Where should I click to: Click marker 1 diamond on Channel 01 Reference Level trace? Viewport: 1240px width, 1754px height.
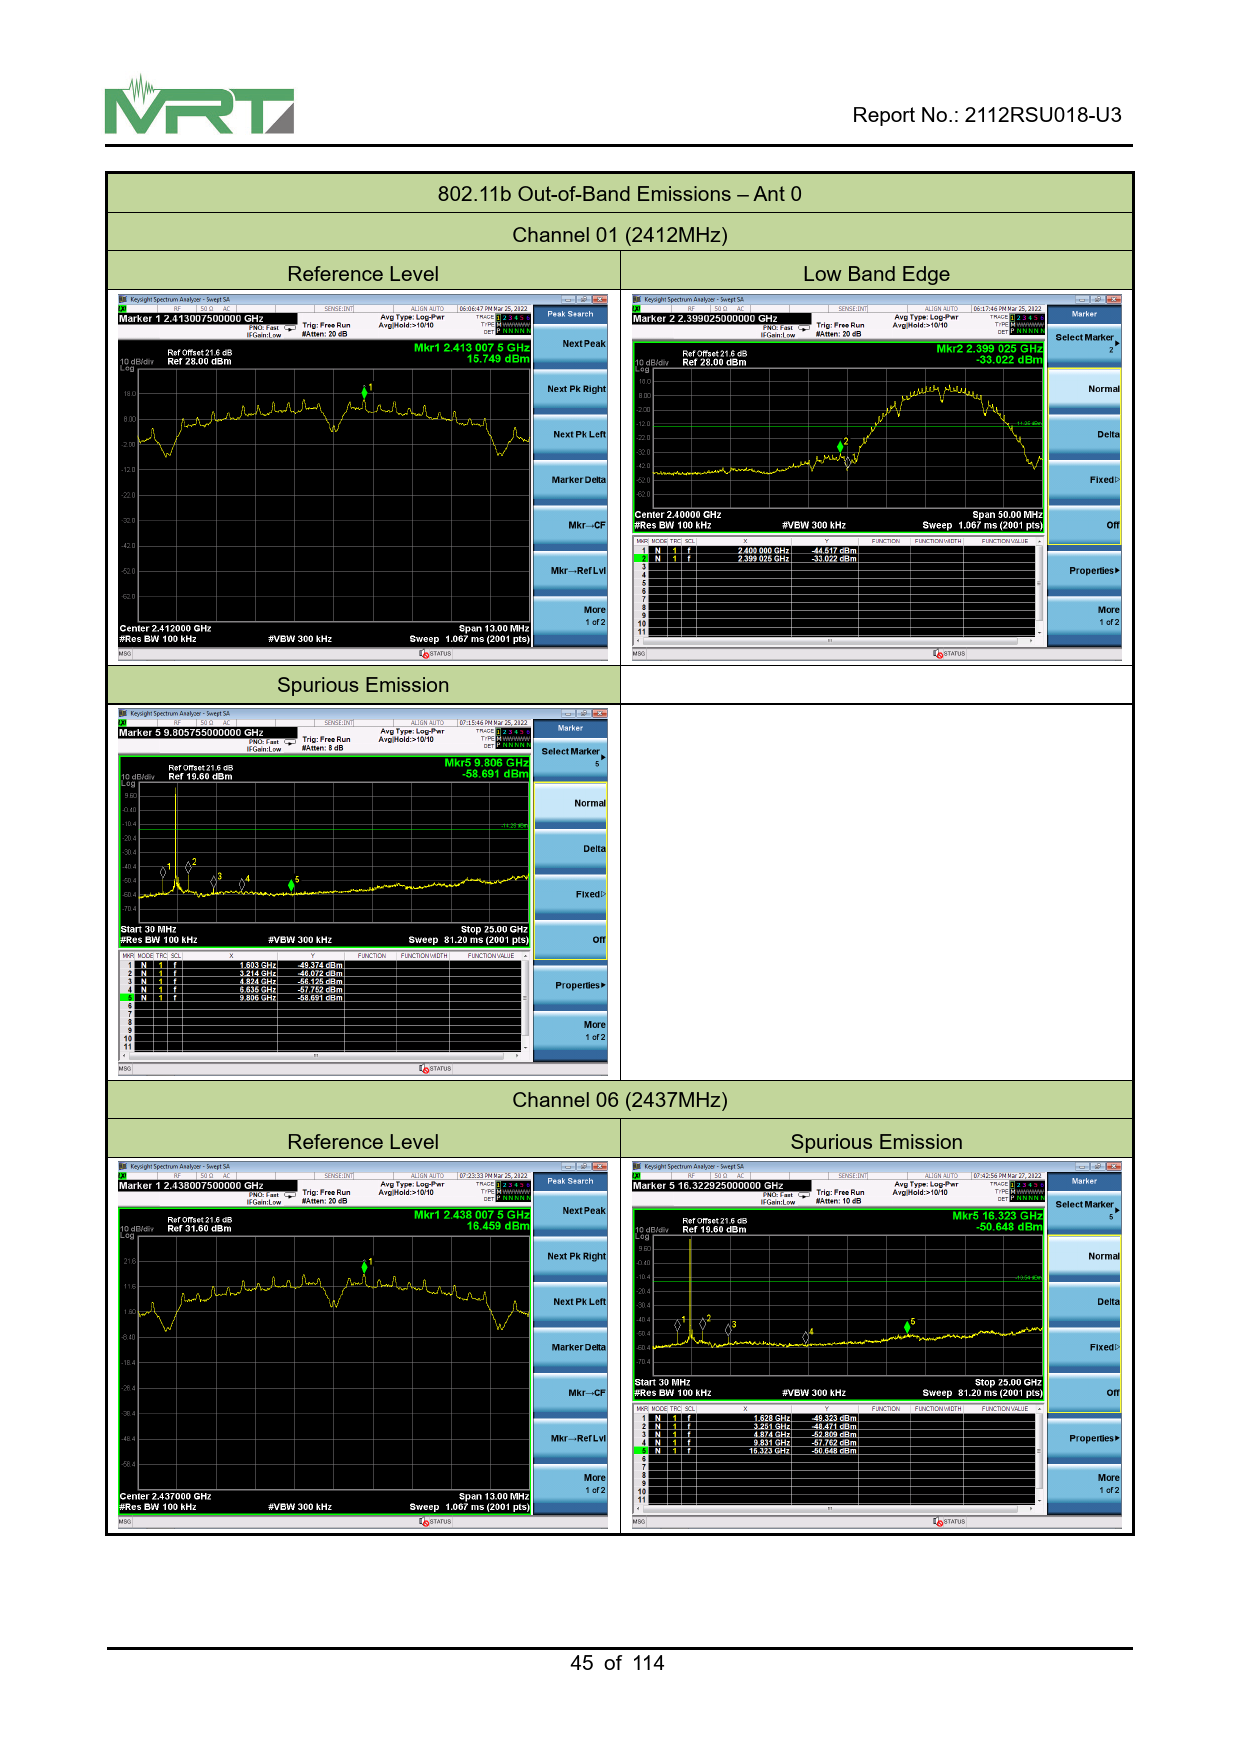364,393
